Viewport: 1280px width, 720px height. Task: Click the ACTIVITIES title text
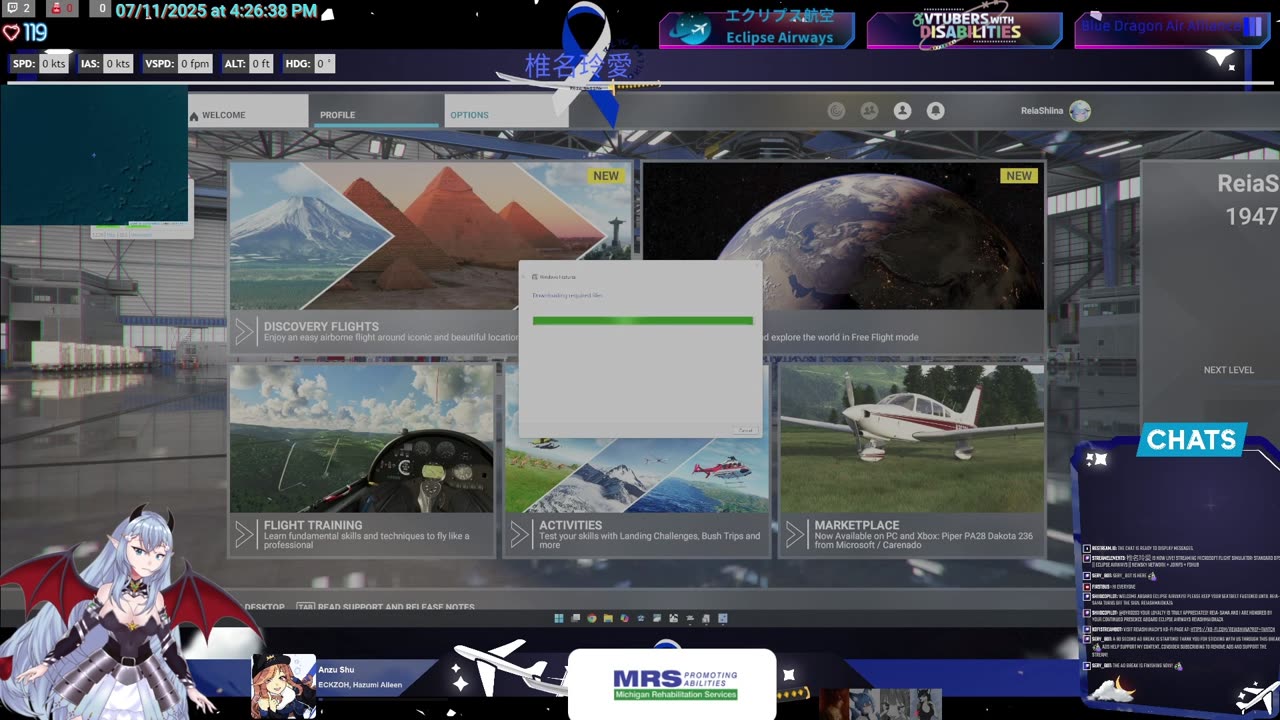571,525
